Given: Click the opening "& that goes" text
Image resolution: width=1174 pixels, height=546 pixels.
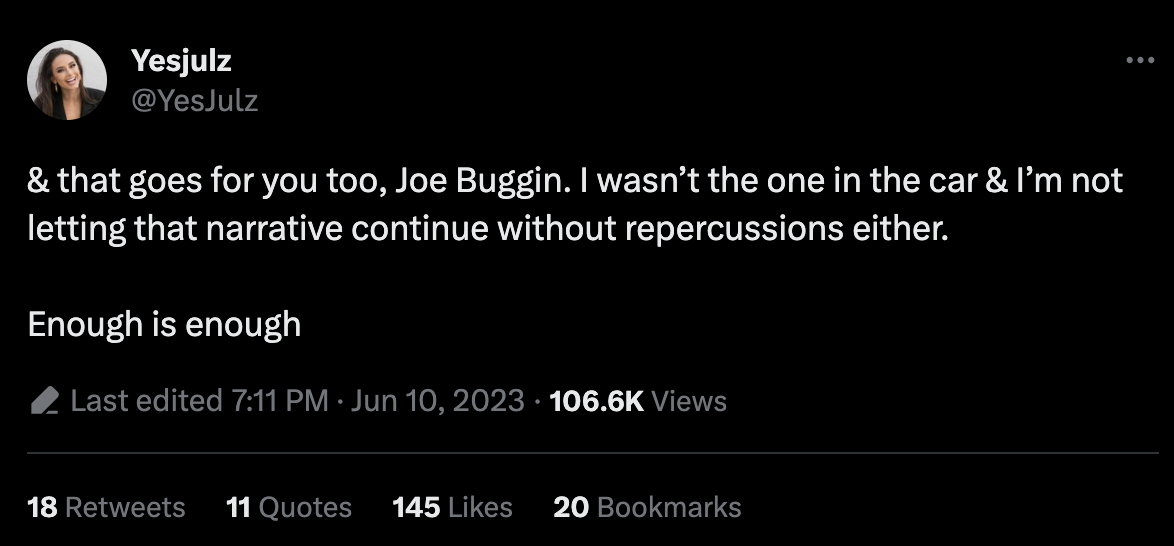Looking at the screenshot, I should coord(105,181).
